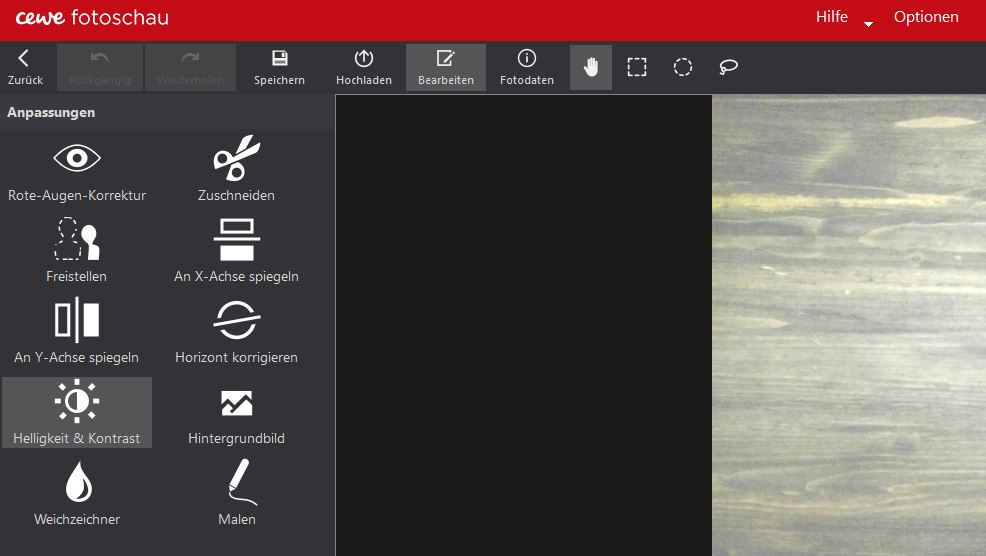Upload the image via Hochladen

(363, 67)
